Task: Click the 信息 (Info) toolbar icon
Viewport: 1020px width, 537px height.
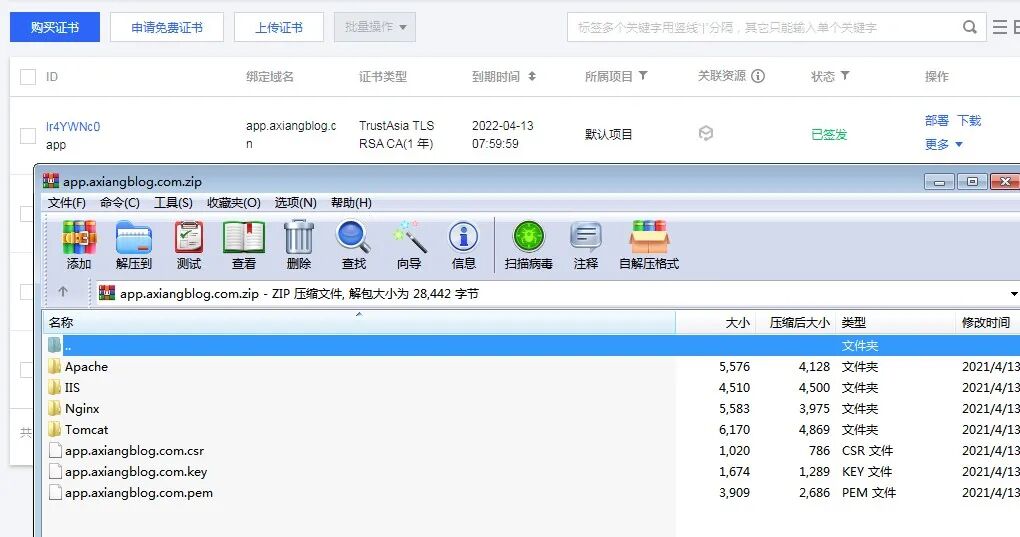Action: [x=463, y=237]
